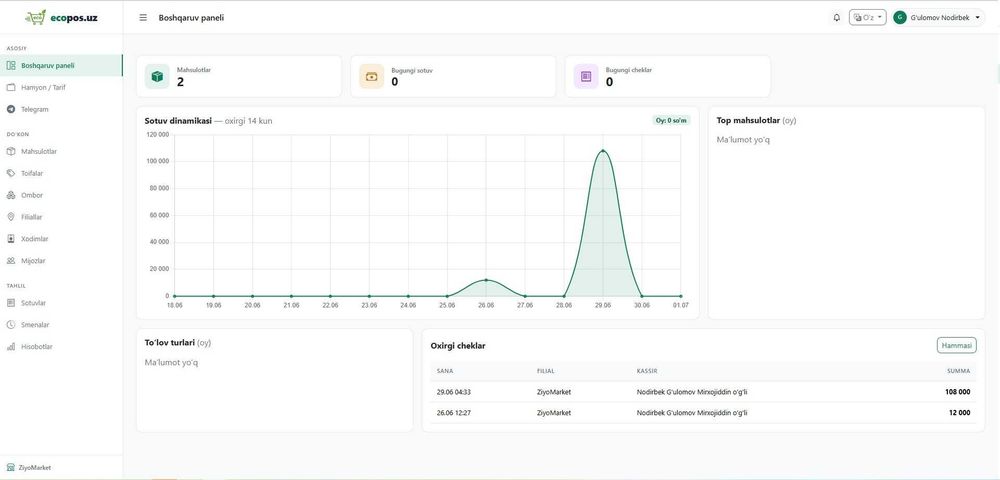Click the Mijozlar people icon
Screen dimensions: 1000x480
pyautogui.click(x=11, y=260)
